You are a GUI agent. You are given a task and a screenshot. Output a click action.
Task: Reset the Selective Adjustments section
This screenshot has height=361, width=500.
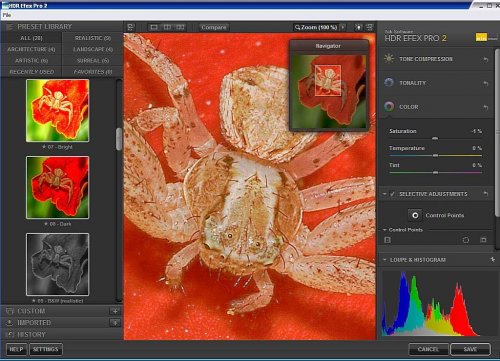[485, 194]
